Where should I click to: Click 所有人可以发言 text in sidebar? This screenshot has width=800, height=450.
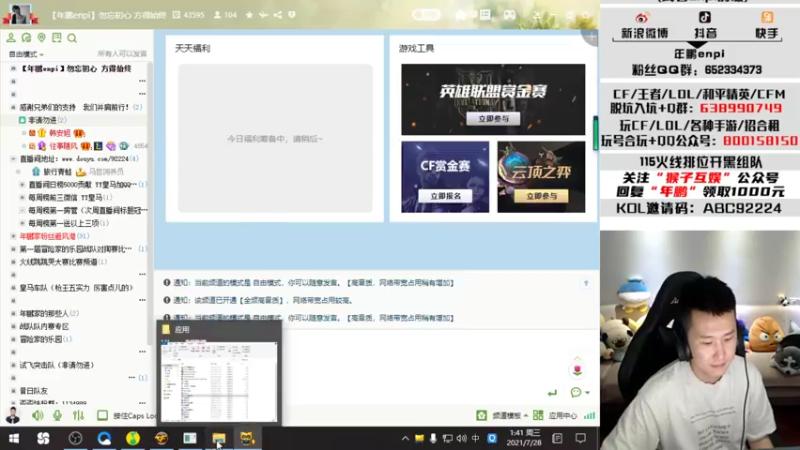click(x=122, y=54)
